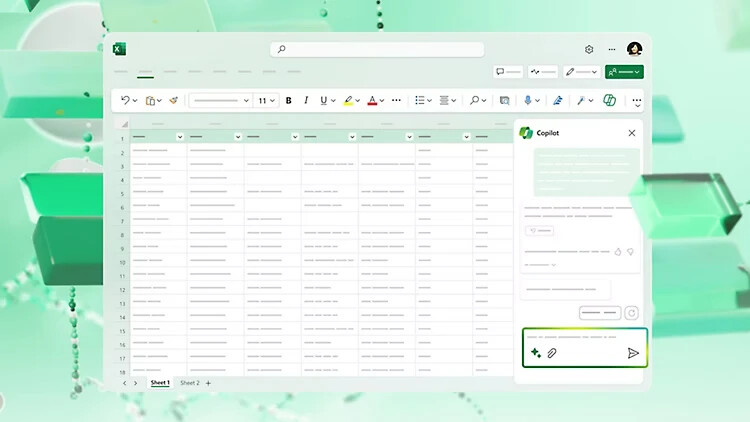Select the Format Painter tool
This screenshot has height=422, width=750.
173,100
